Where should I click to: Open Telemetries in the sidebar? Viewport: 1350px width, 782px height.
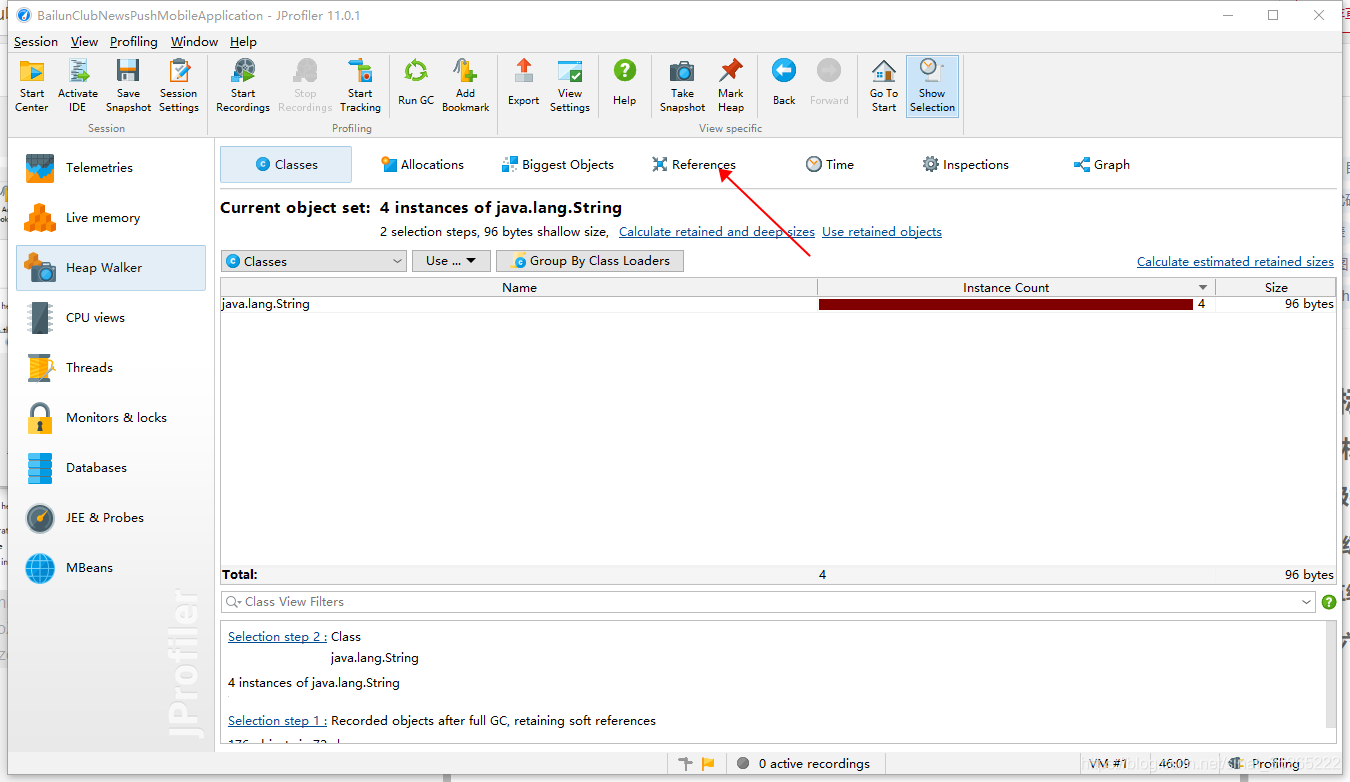[x=111, y=168]
